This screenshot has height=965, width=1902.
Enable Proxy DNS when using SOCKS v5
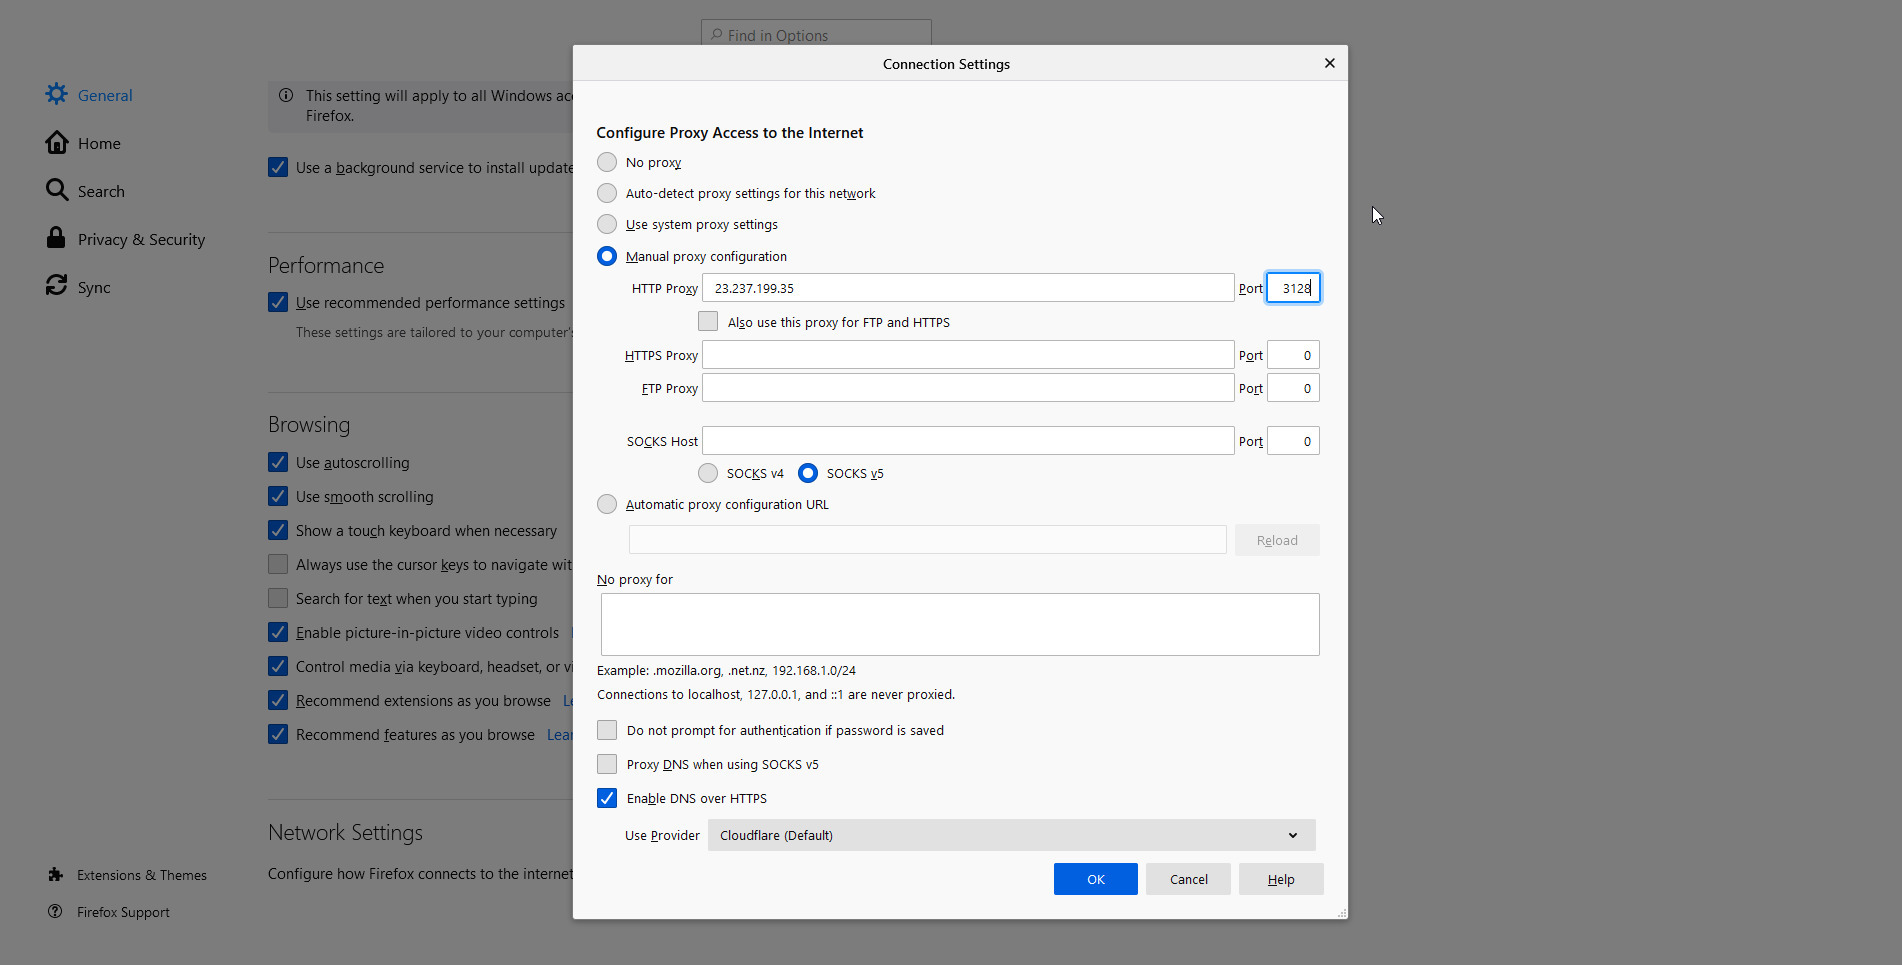[607, 764]
